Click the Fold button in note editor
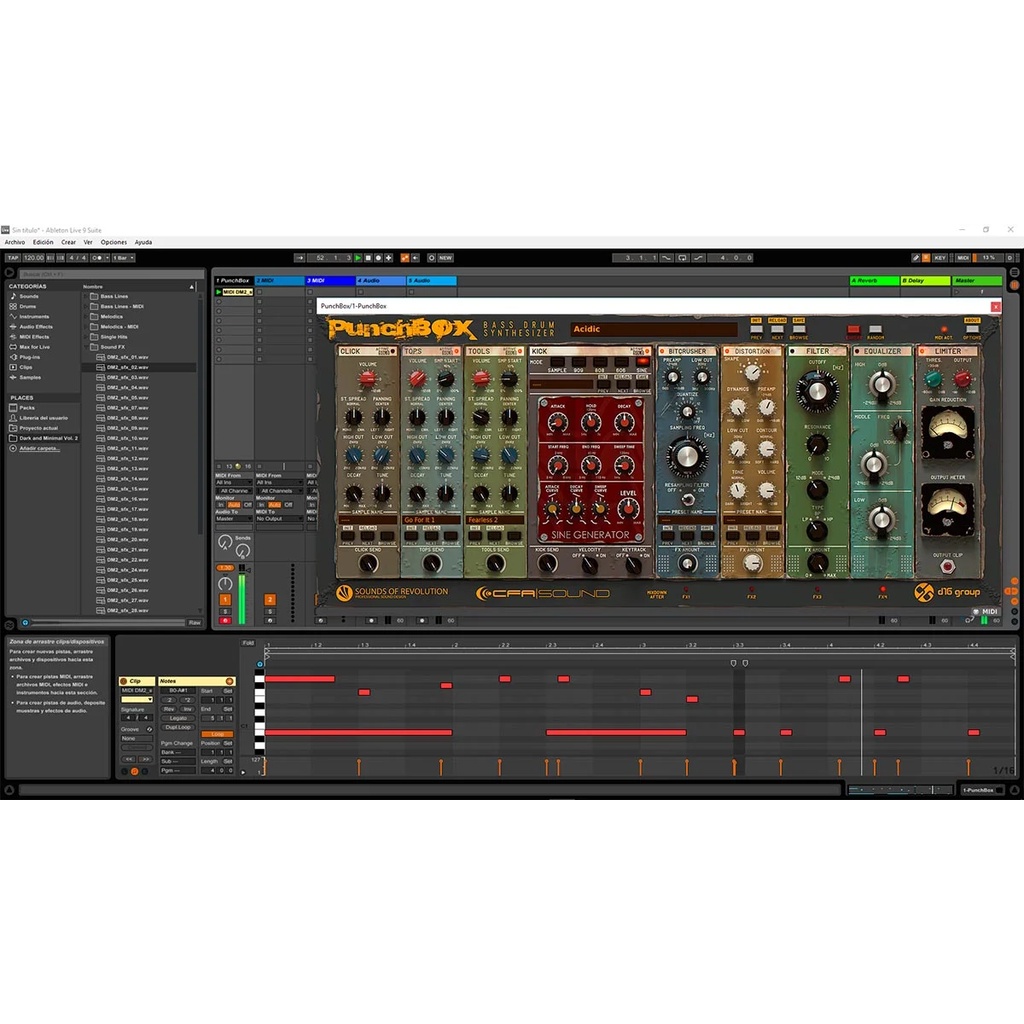1024x1024 pixels. [248, 643]
